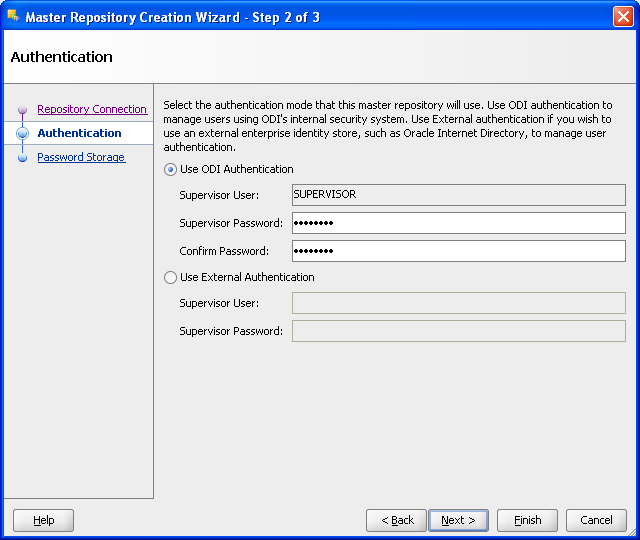Open the Repository Connection step link
Viewport: 640px width, 540px height.
pos(92,109)
